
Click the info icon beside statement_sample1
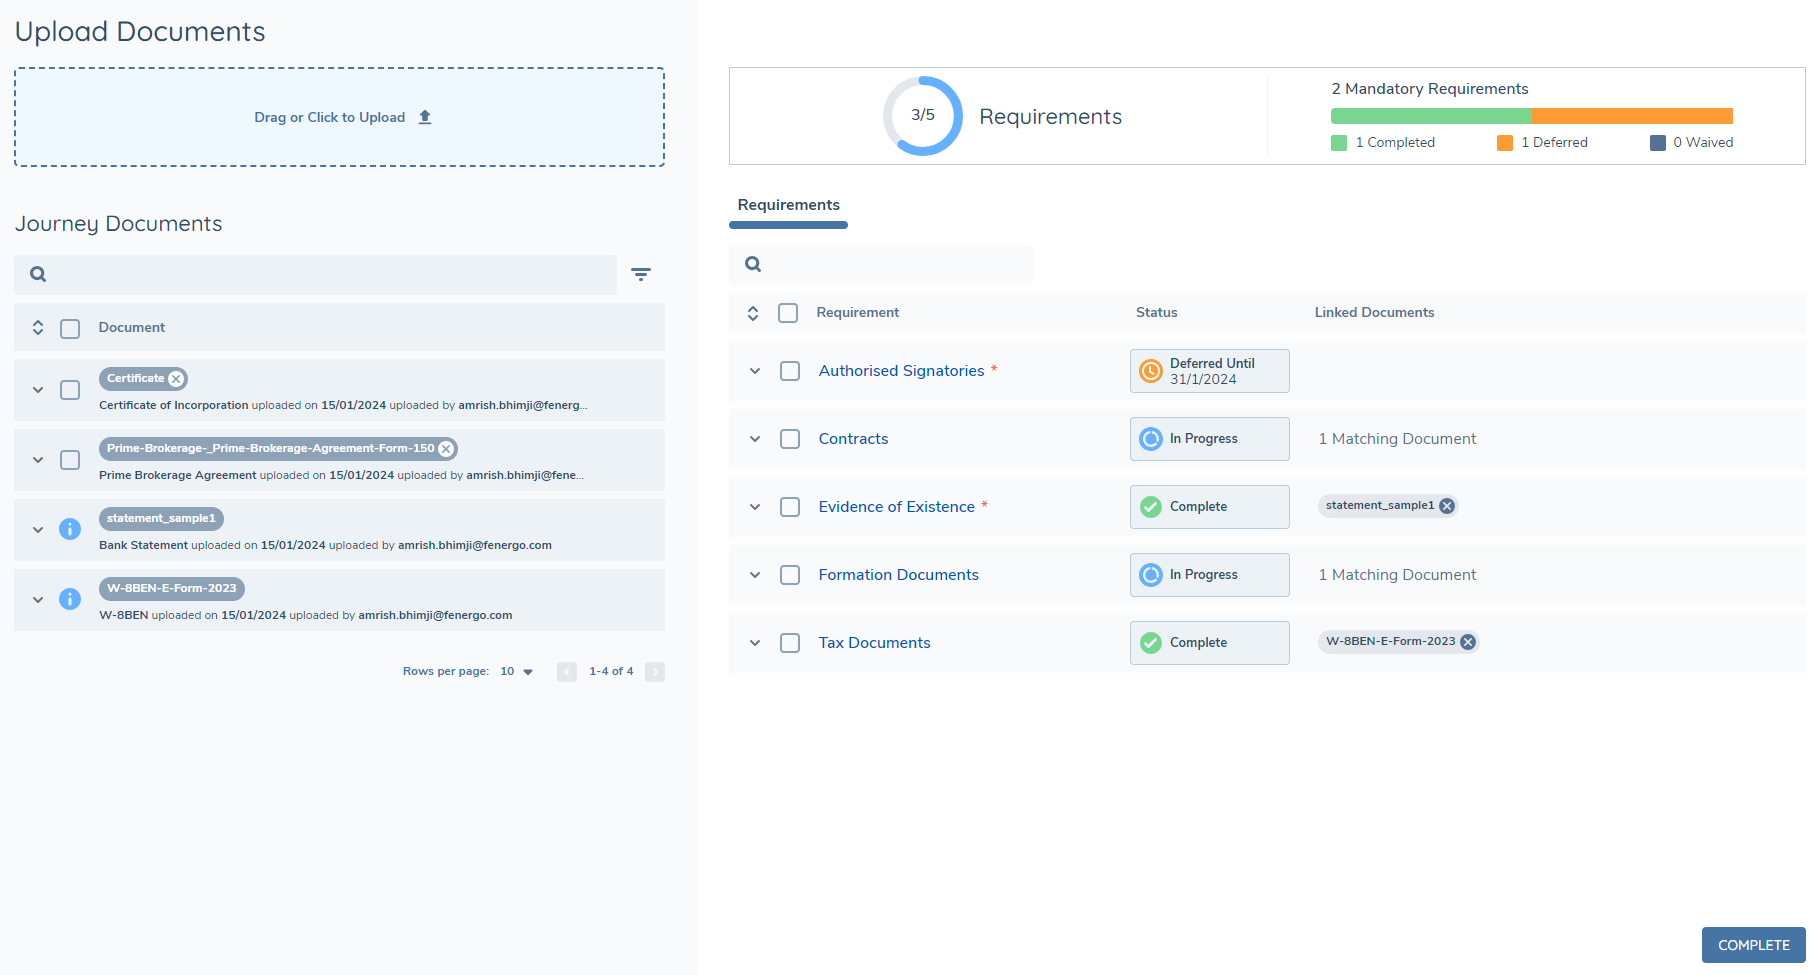click(x=70, y=529)
